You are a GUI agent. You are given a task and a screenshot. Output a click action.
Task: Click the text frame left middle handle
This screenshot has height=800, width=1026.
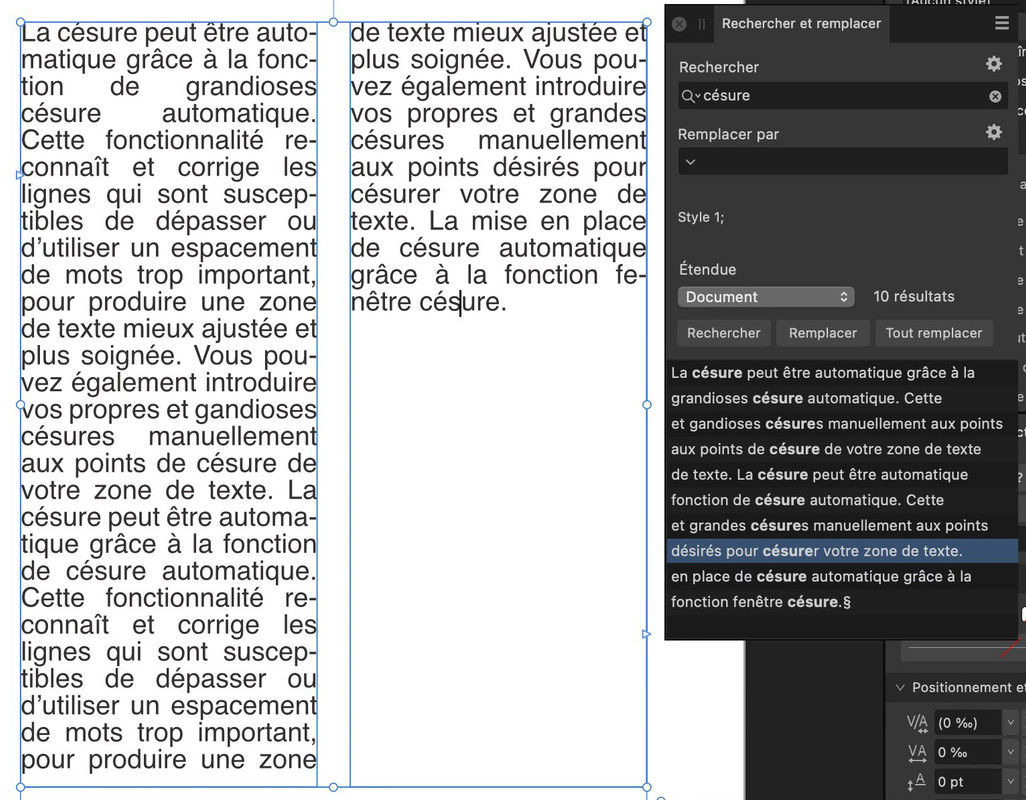click(20, 405)
